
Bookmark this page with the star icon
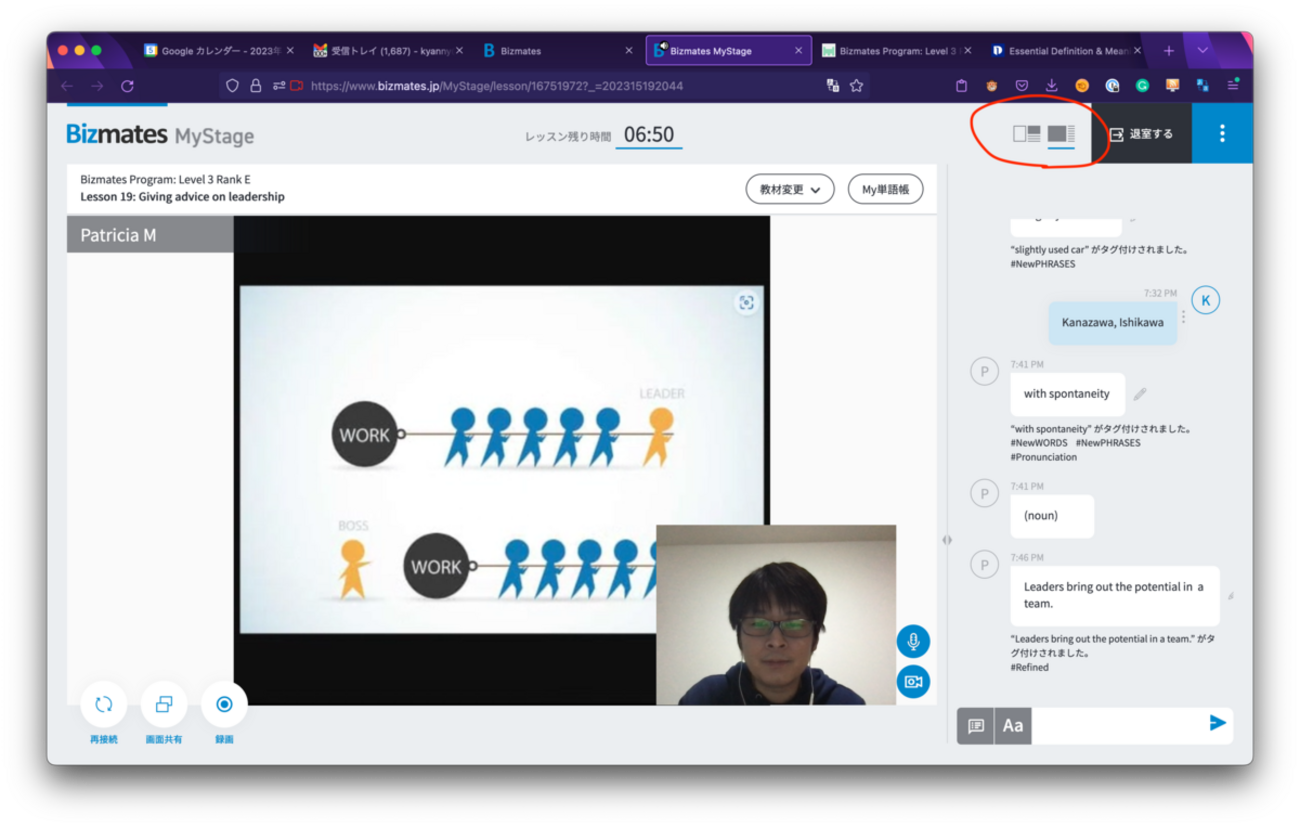(856, 86)
